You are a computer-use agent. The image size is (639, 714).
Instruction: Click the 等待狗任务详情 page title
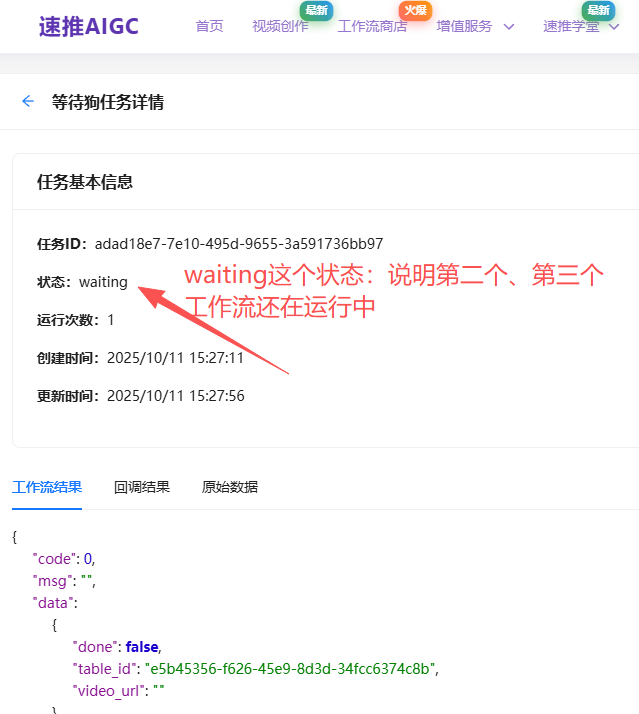(107, 102)
